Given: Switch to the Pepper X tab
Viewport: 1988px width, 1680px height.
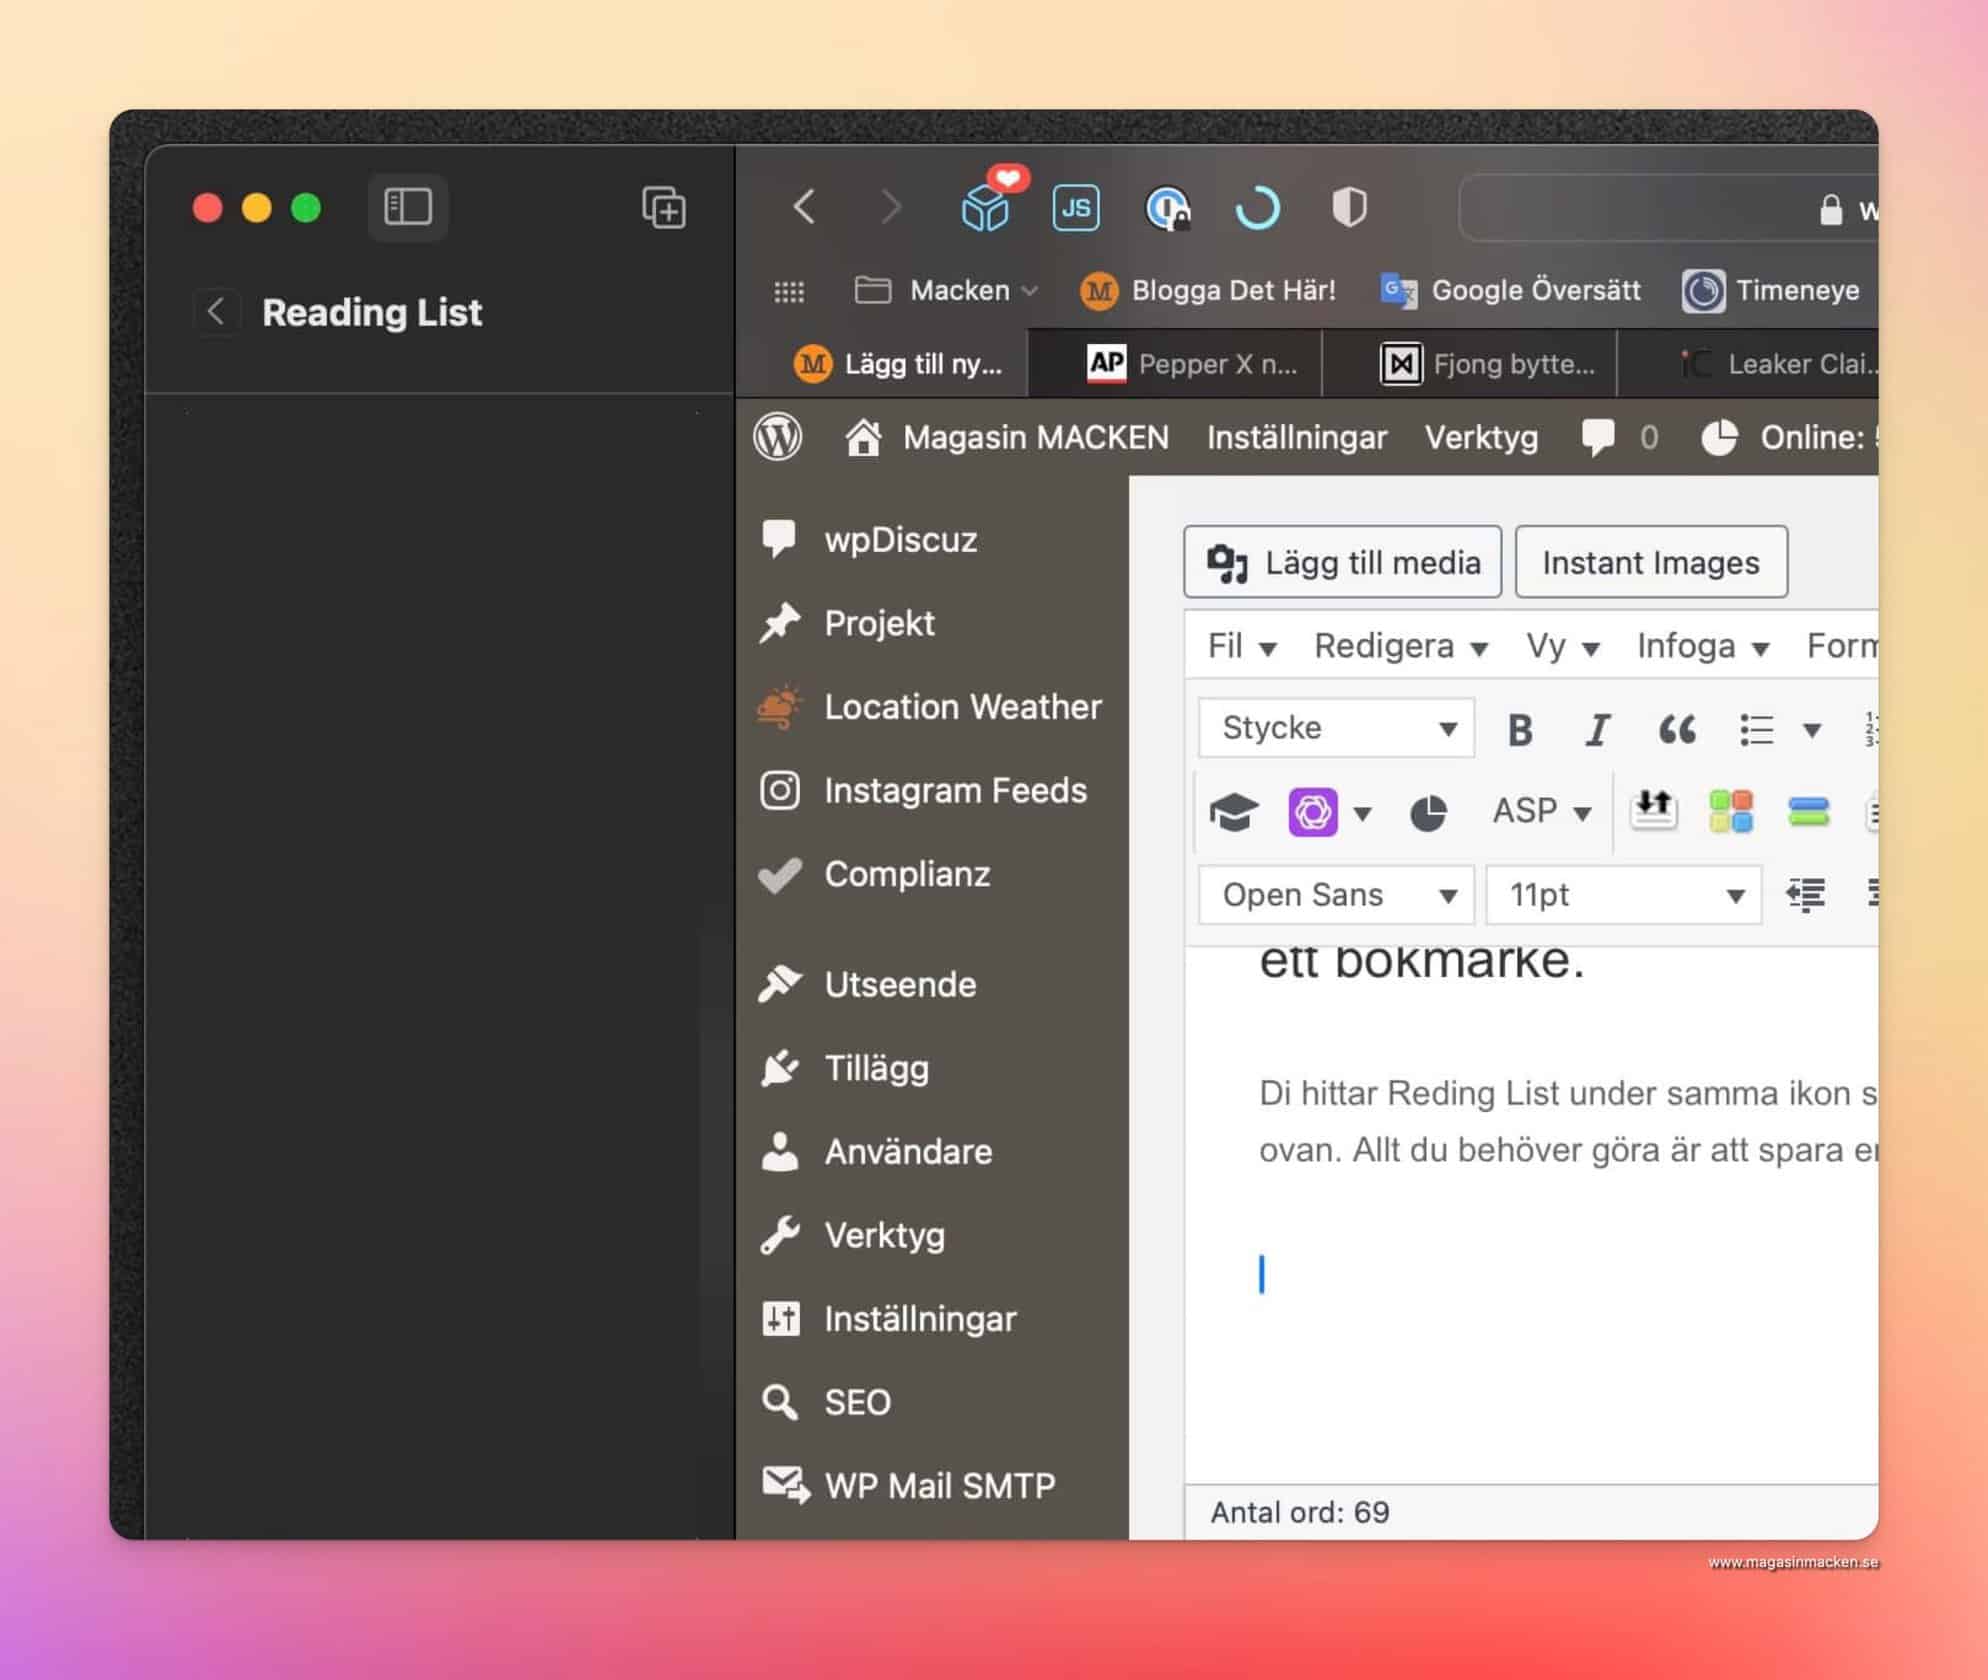Looking at the screenshot, I should (1175, 363).
